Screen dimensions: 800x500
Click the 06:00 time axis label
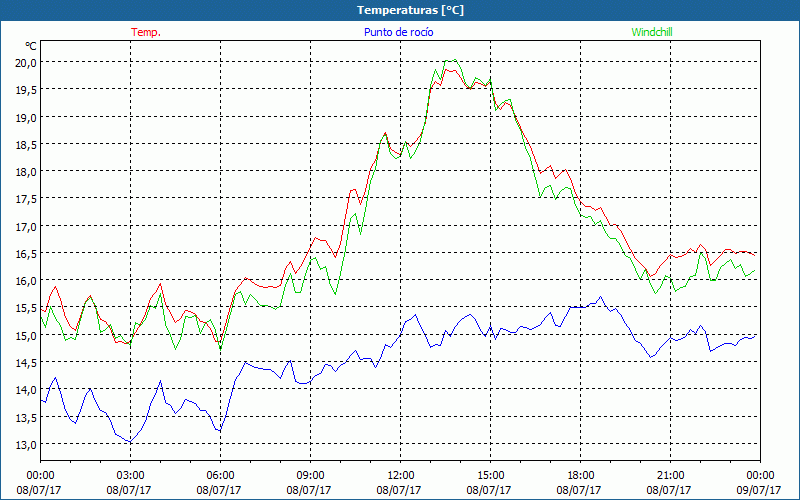coord(220,475)
